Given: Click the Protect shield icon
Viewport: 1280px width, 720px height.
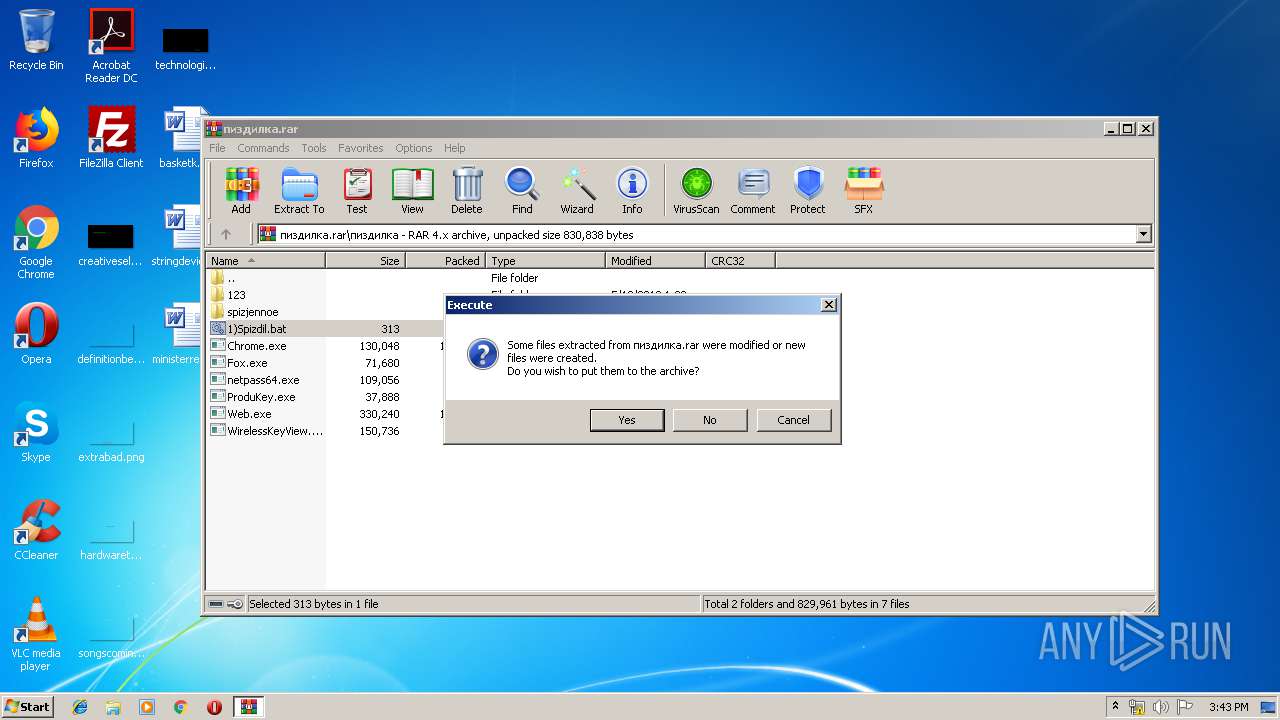Looking at the screenshot, I should [x=808, y=191].
